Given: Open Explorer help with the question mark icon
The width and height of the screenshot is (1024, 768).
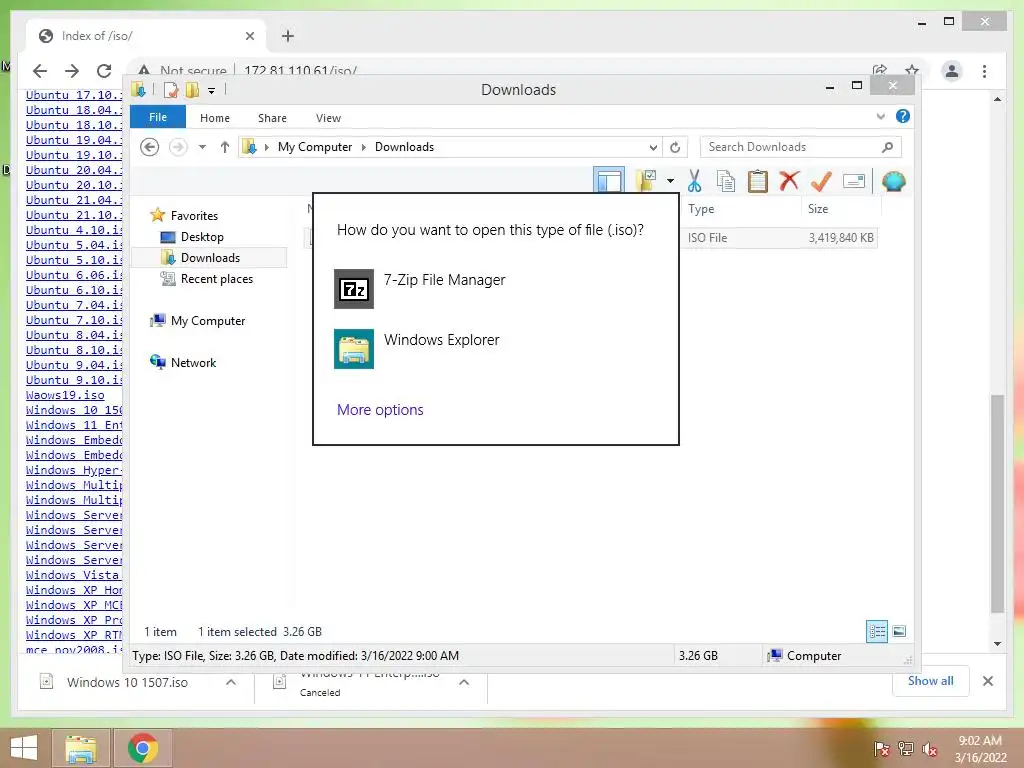Looking at the screenshot, I should [903, 116].
